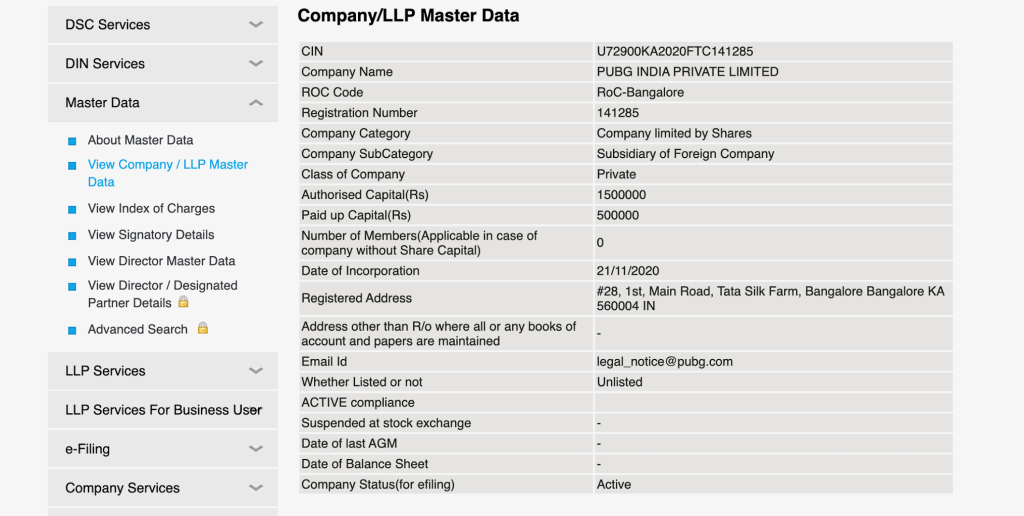Screen dimensions: 1024x516
Task: Click the blue bullet beside Advanced Search
Action: click(72, 330)
